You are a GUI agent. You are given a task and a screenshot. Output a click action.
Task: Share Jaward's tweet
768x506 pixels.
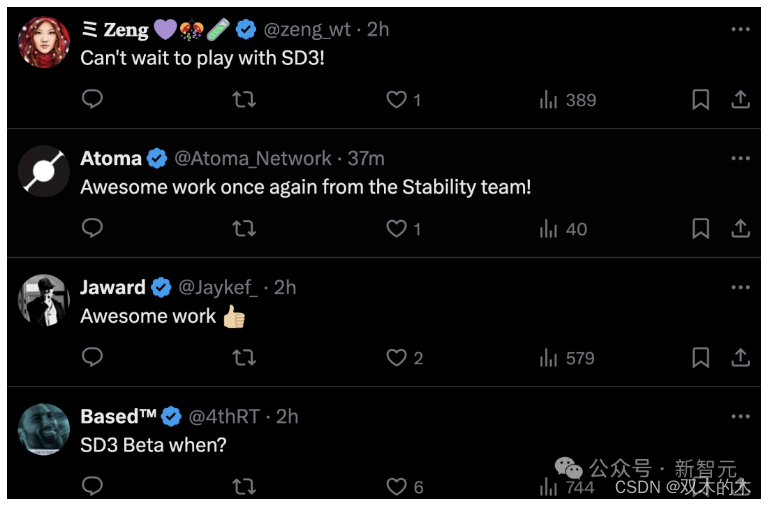(x=740, y=358)
